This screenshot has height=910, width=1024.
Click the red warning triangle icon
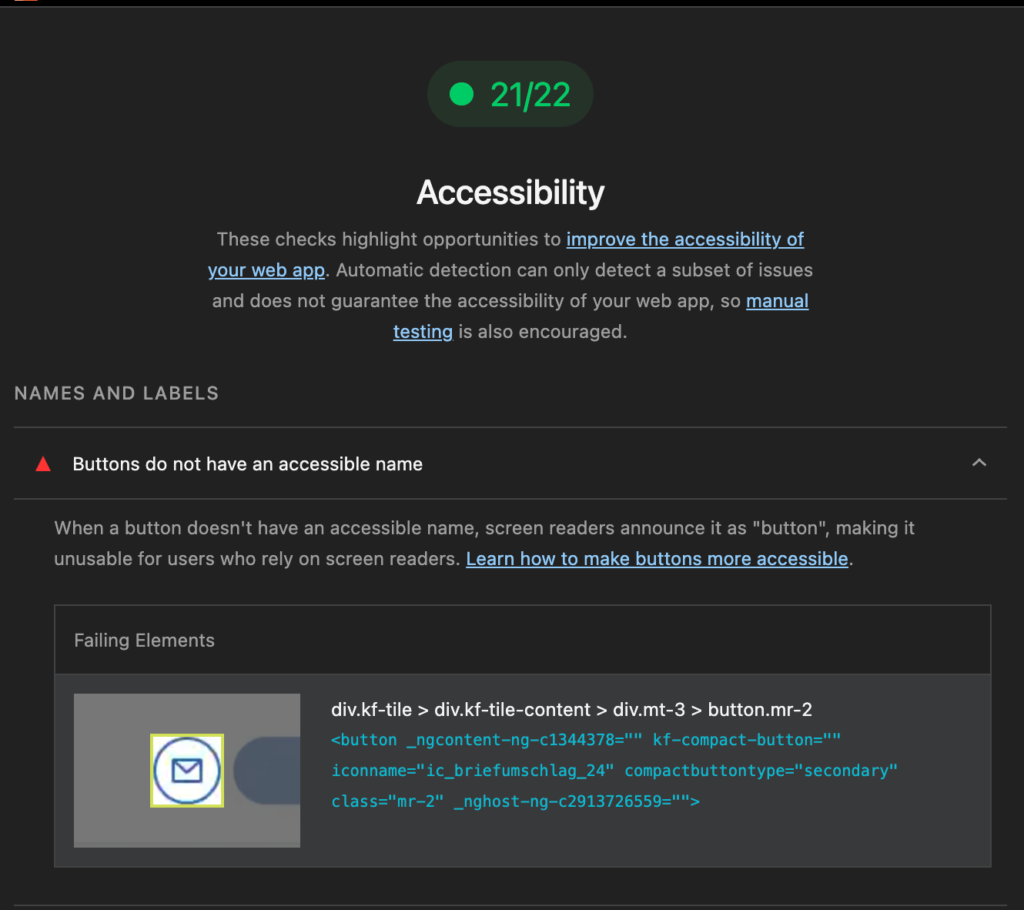42,463
